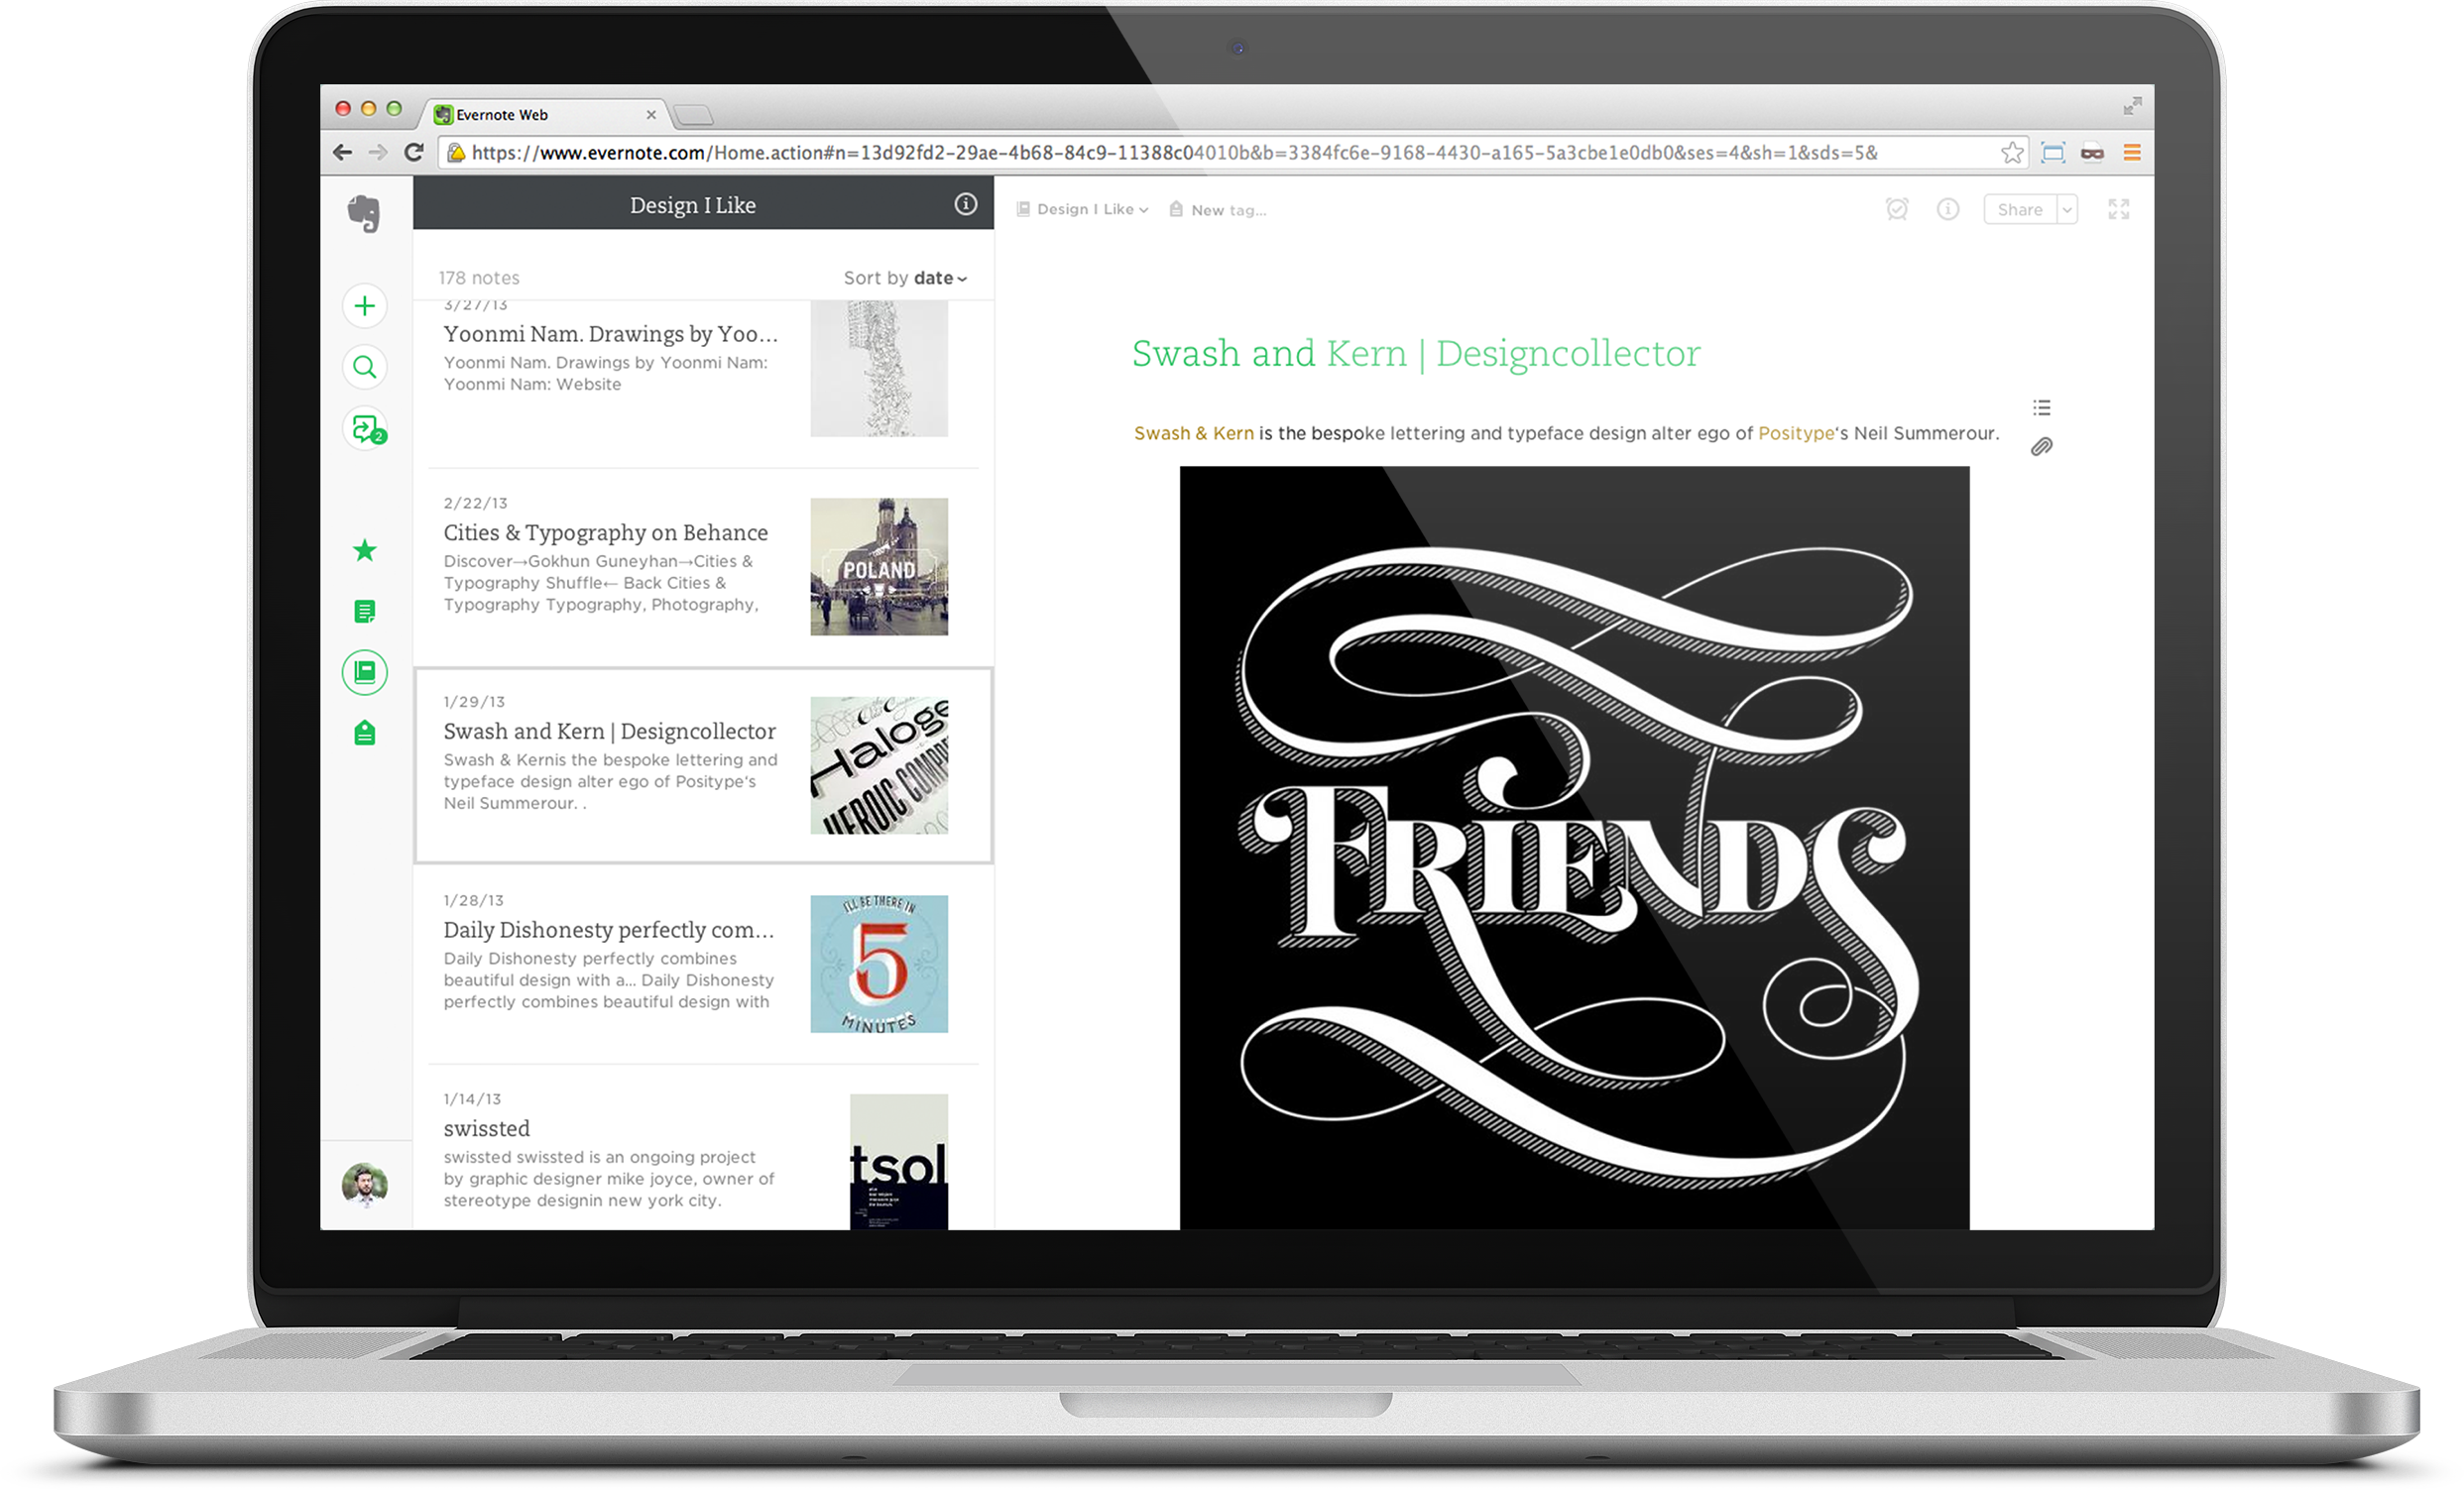This screenshot has height=1490, width=2464.
Task: Select the Shortcuts star in the sidebar
Action: 365,550
